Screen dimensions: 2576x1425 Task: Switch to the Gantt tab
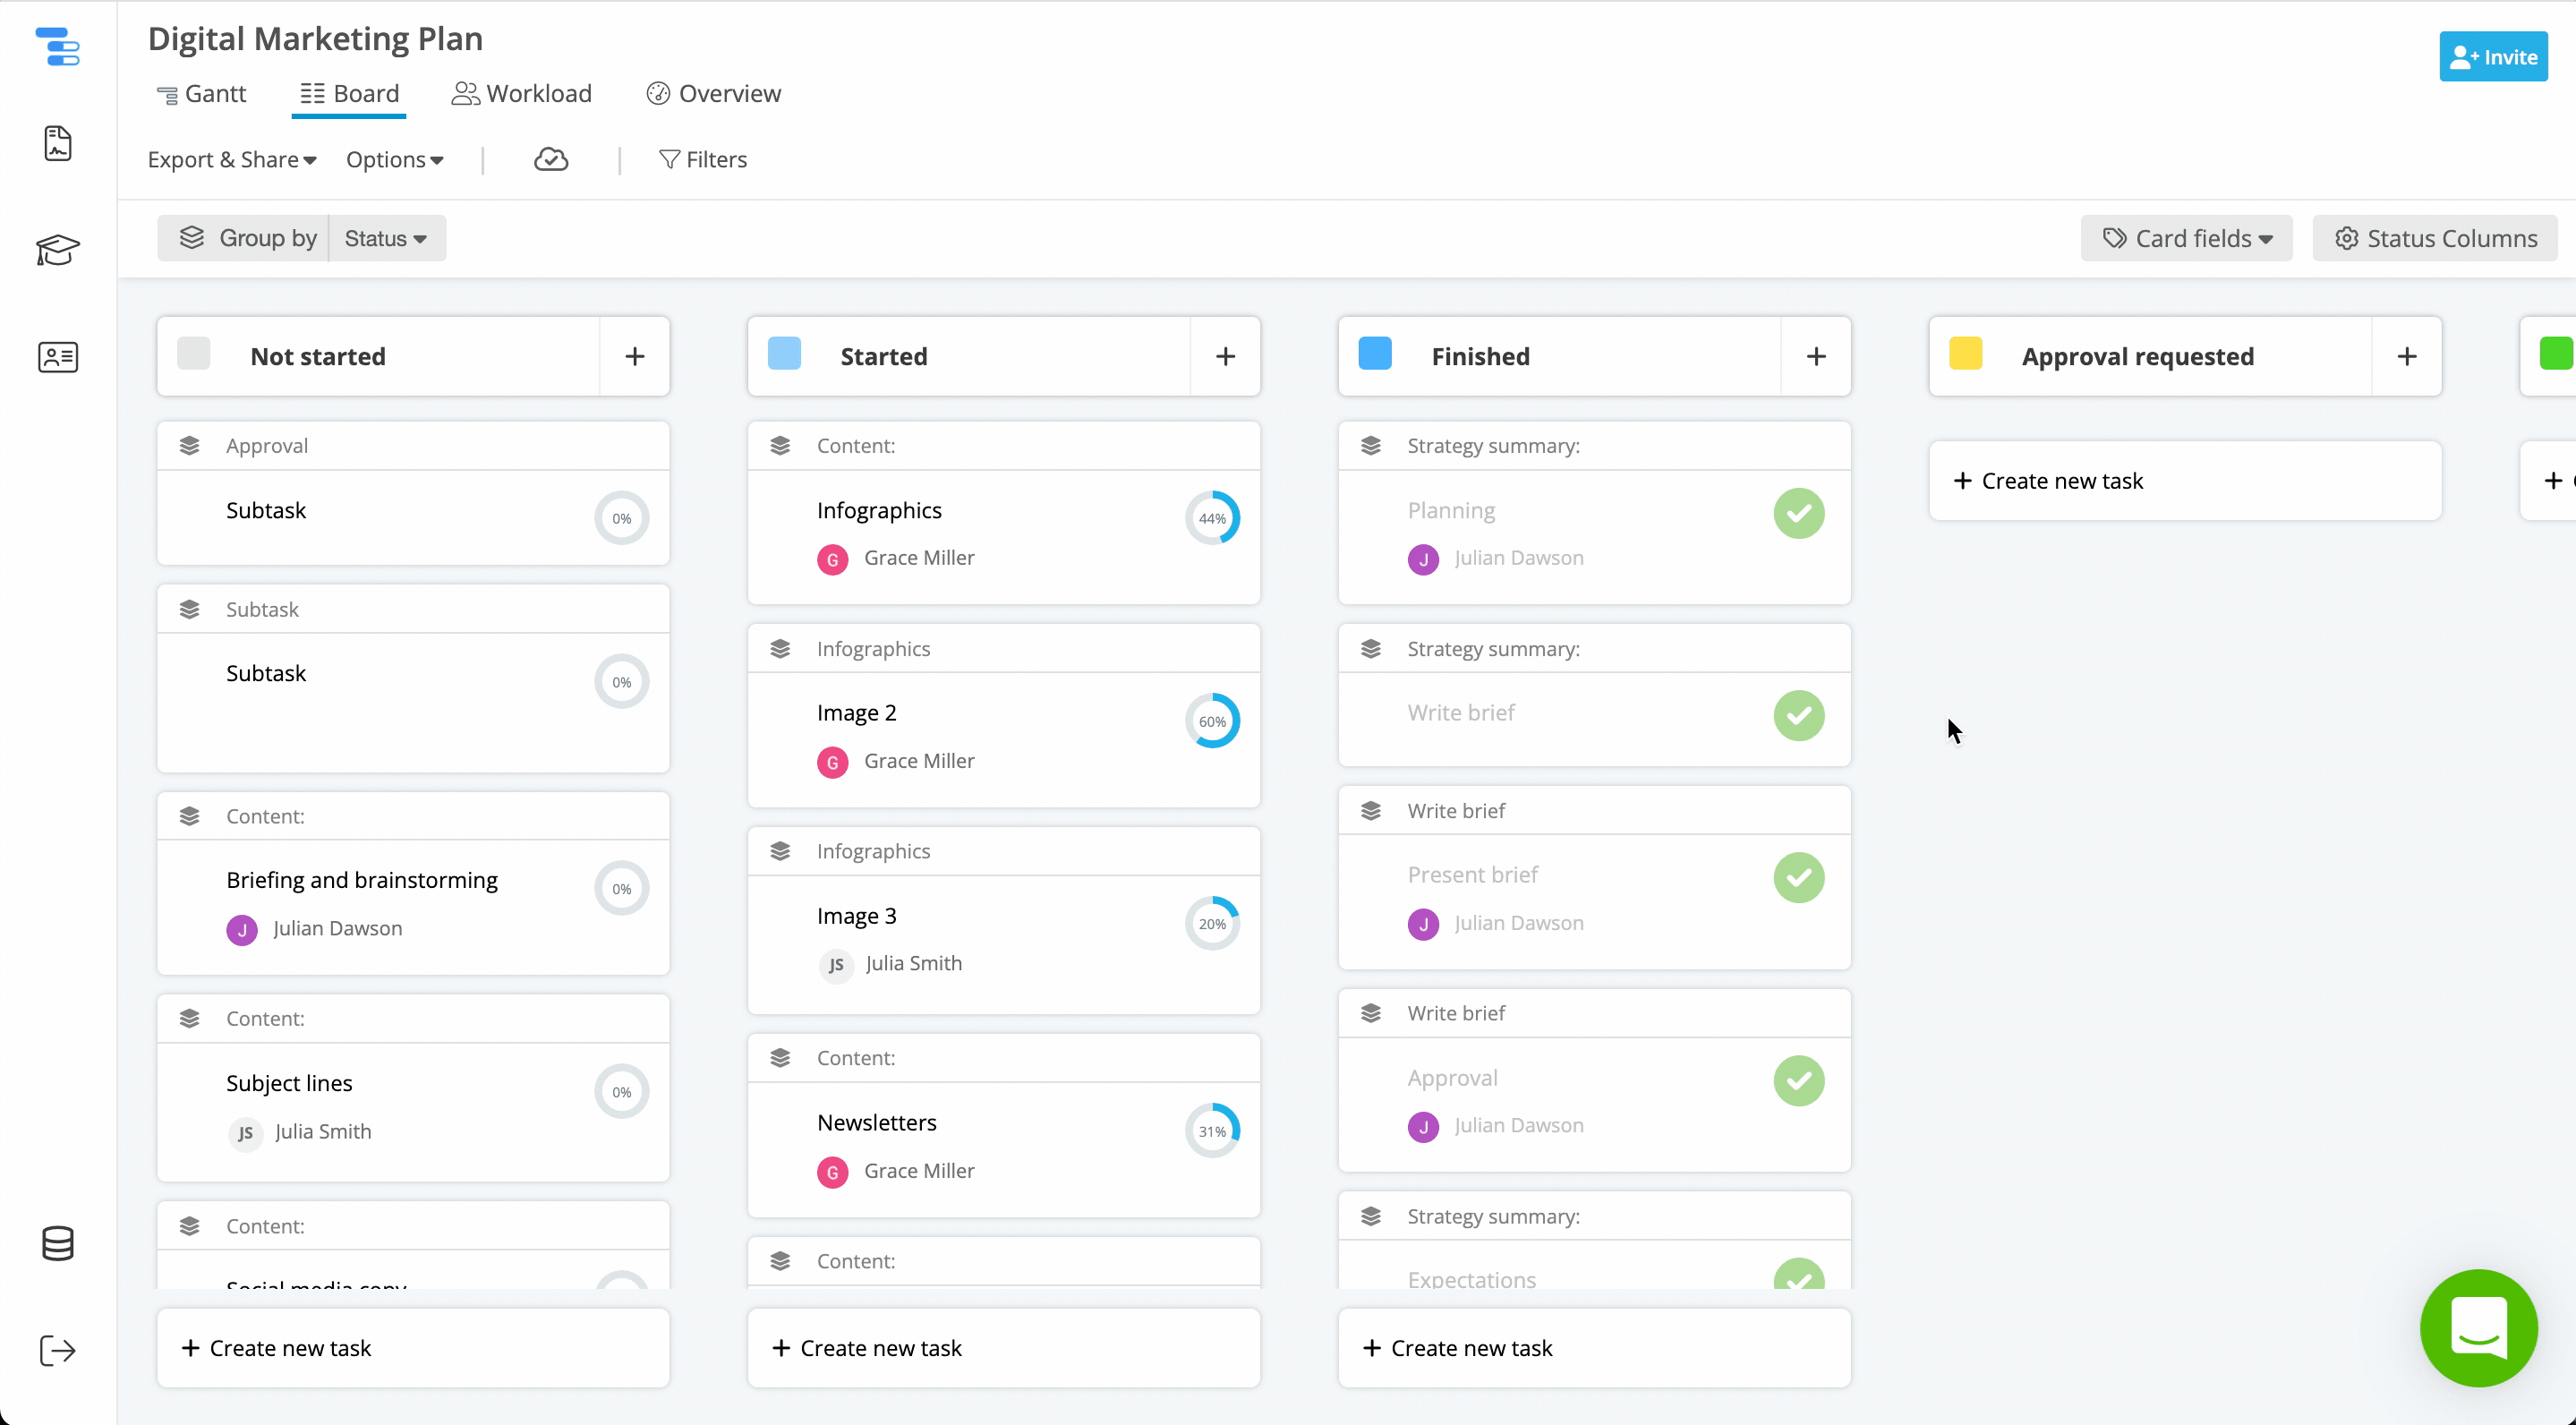coord(201,93)
